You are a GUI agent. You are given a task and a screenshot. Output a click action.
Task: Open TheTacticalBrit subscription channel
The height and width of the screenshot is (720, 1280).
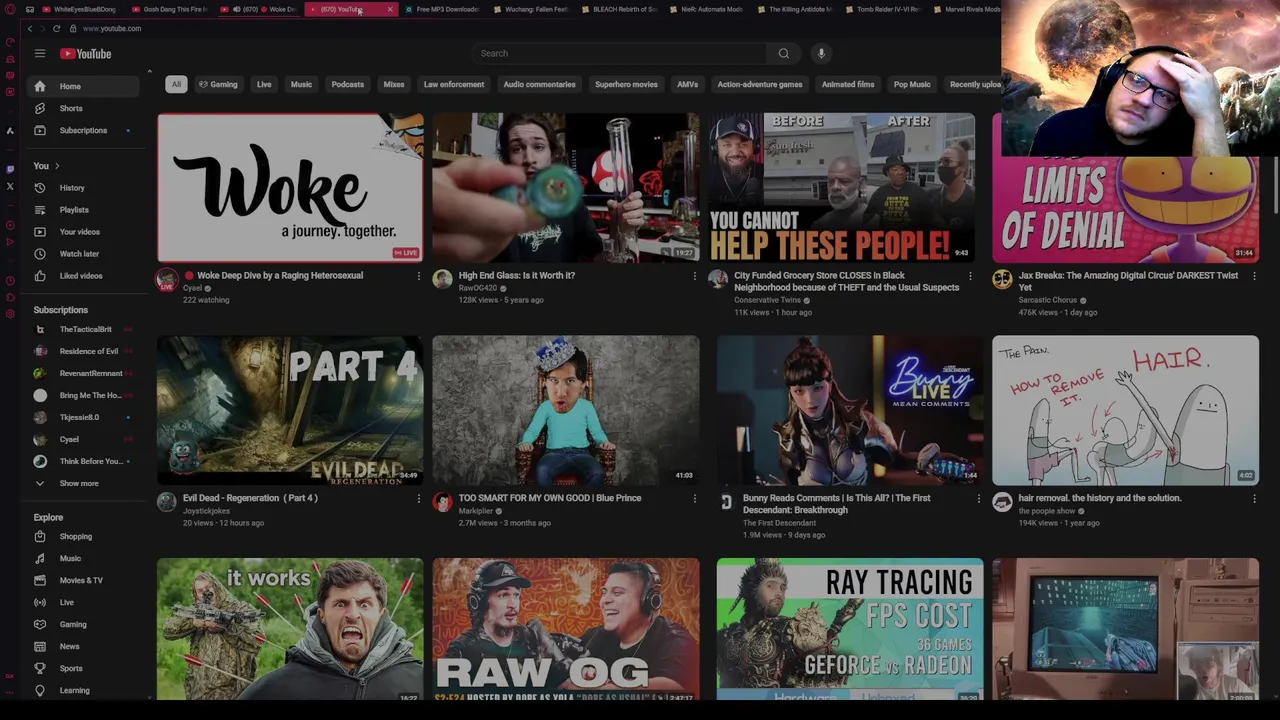click(85, 329)
